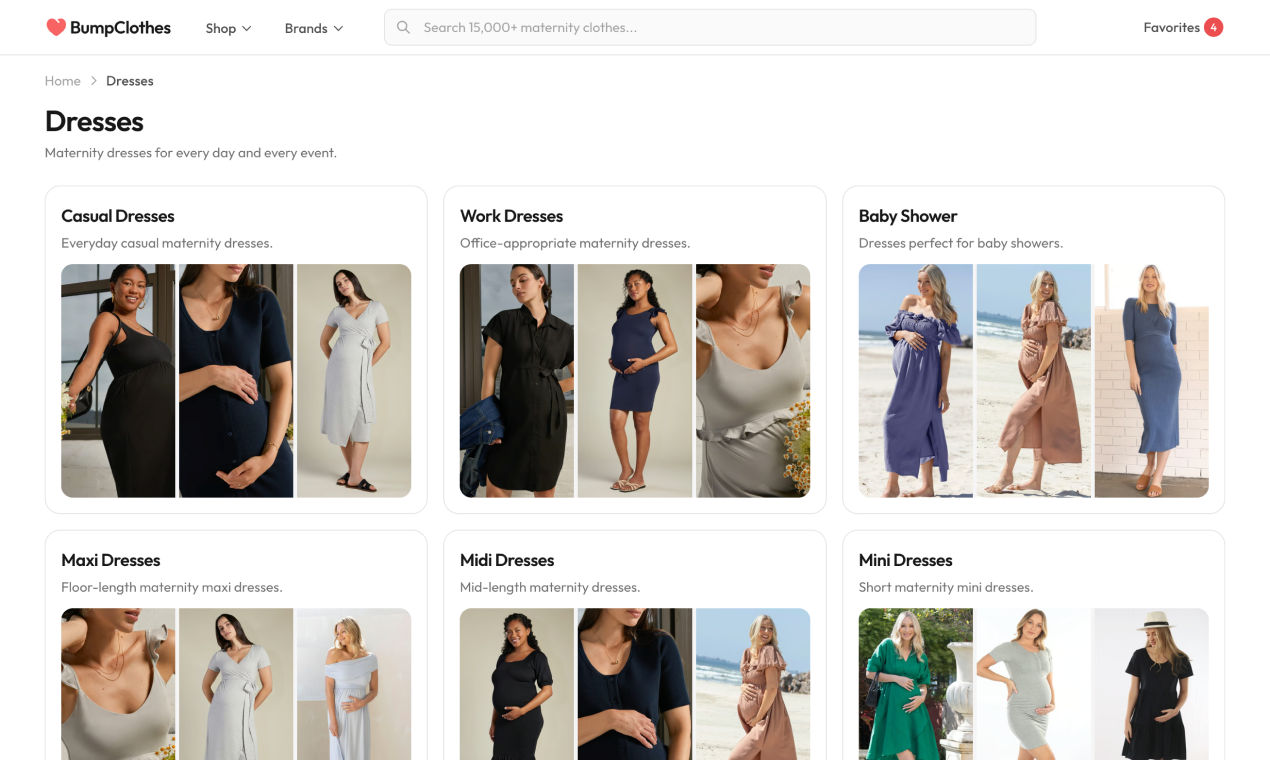Click the red Favorites count badge
The image size is (1270, 760).
[1213, 27]
